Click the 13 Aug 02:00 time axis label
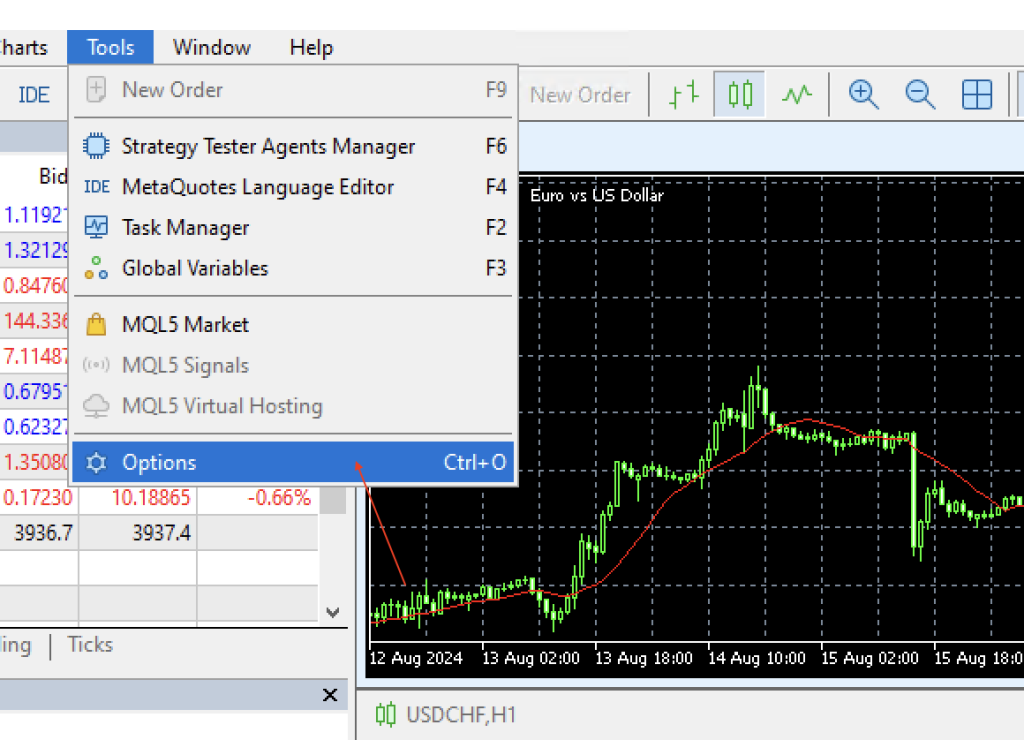The image size is (1024, 740). coord(530,658)
